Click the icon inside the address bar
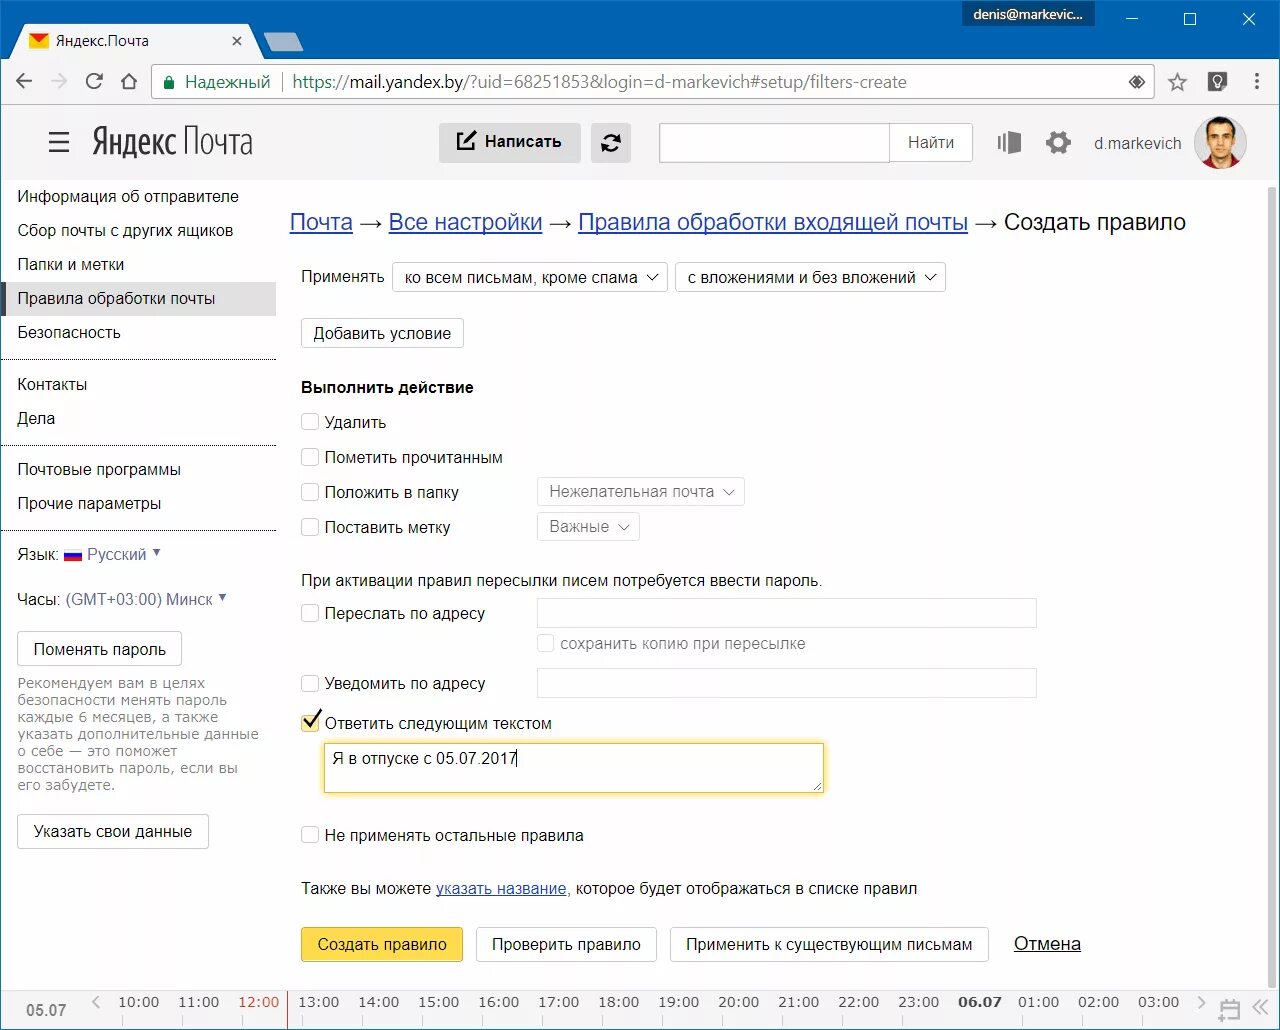The height and width of the screenshot is (1030, 1280). pos(1137,82)
